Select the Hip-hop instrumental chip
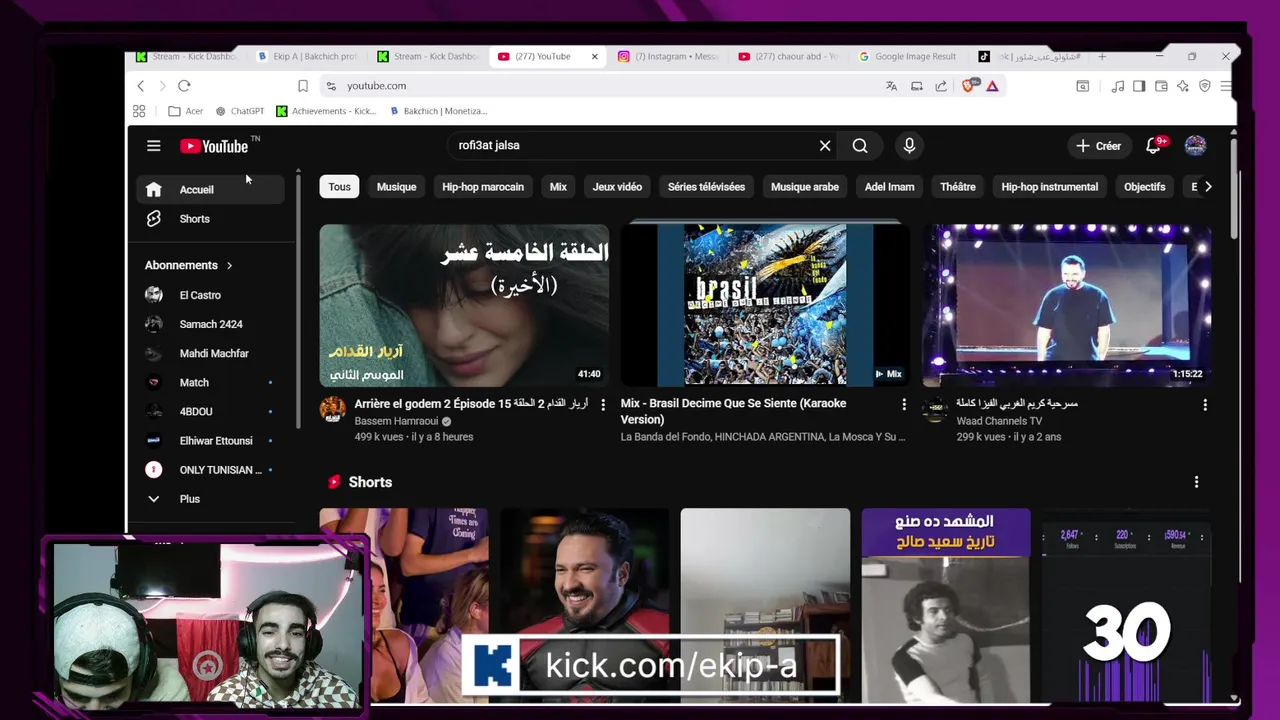 1049,187
